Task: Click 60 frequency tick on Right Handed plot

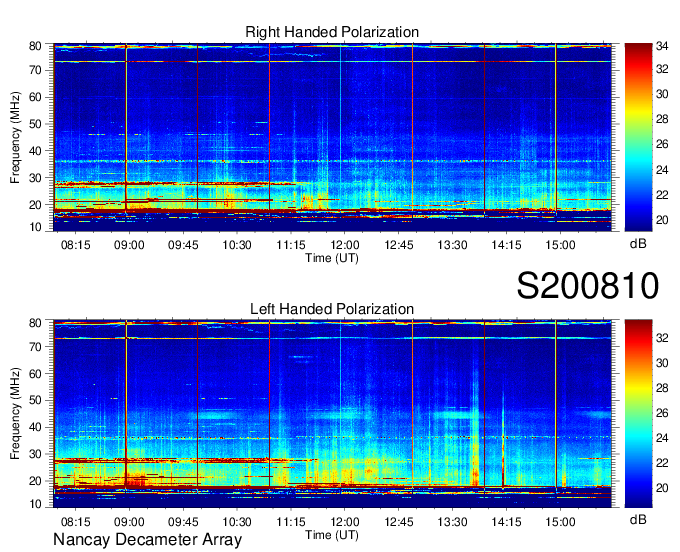Action: (x=35, y=97)
